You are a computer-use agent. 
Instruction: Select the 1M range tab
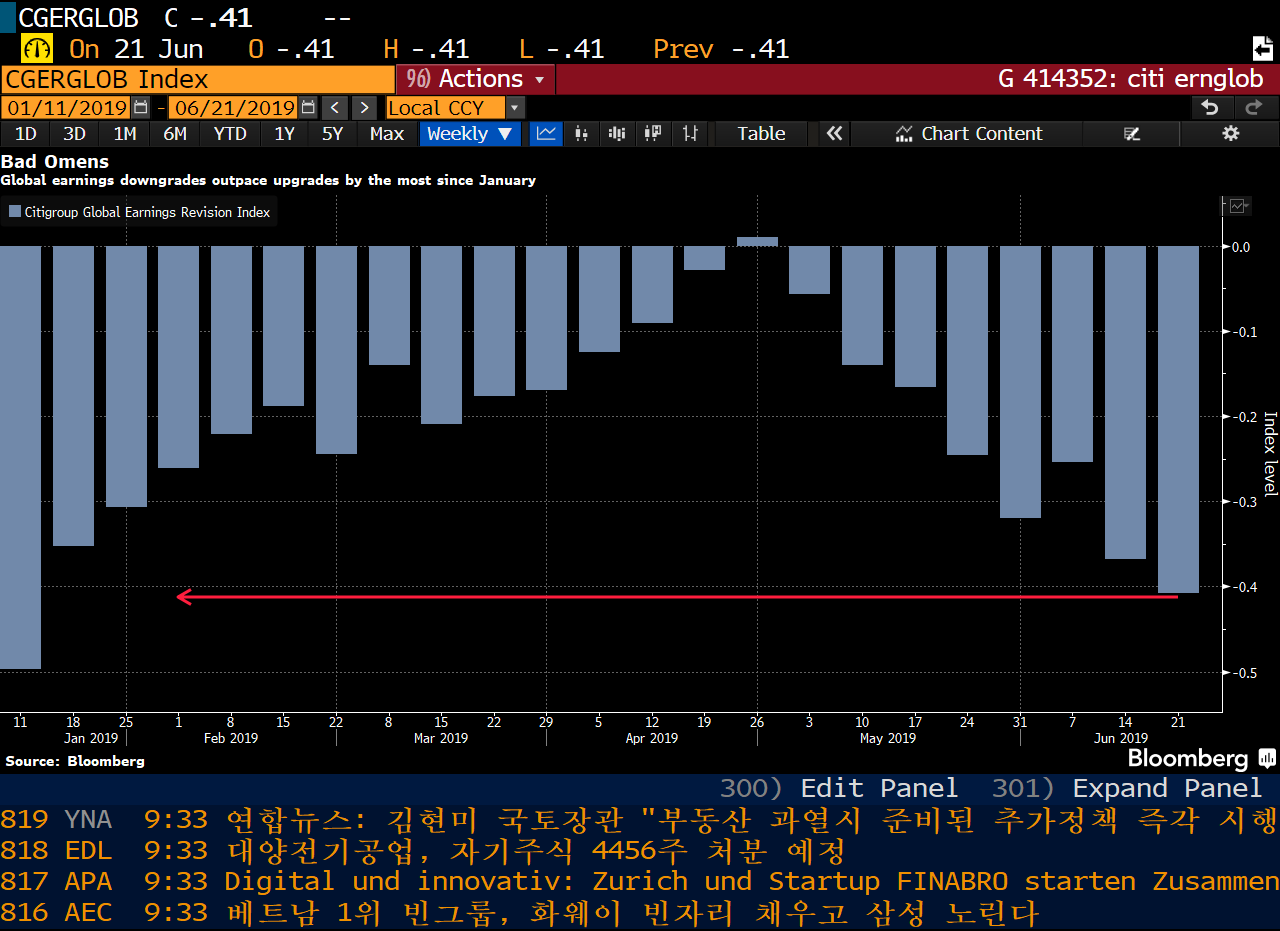point(125,134)
